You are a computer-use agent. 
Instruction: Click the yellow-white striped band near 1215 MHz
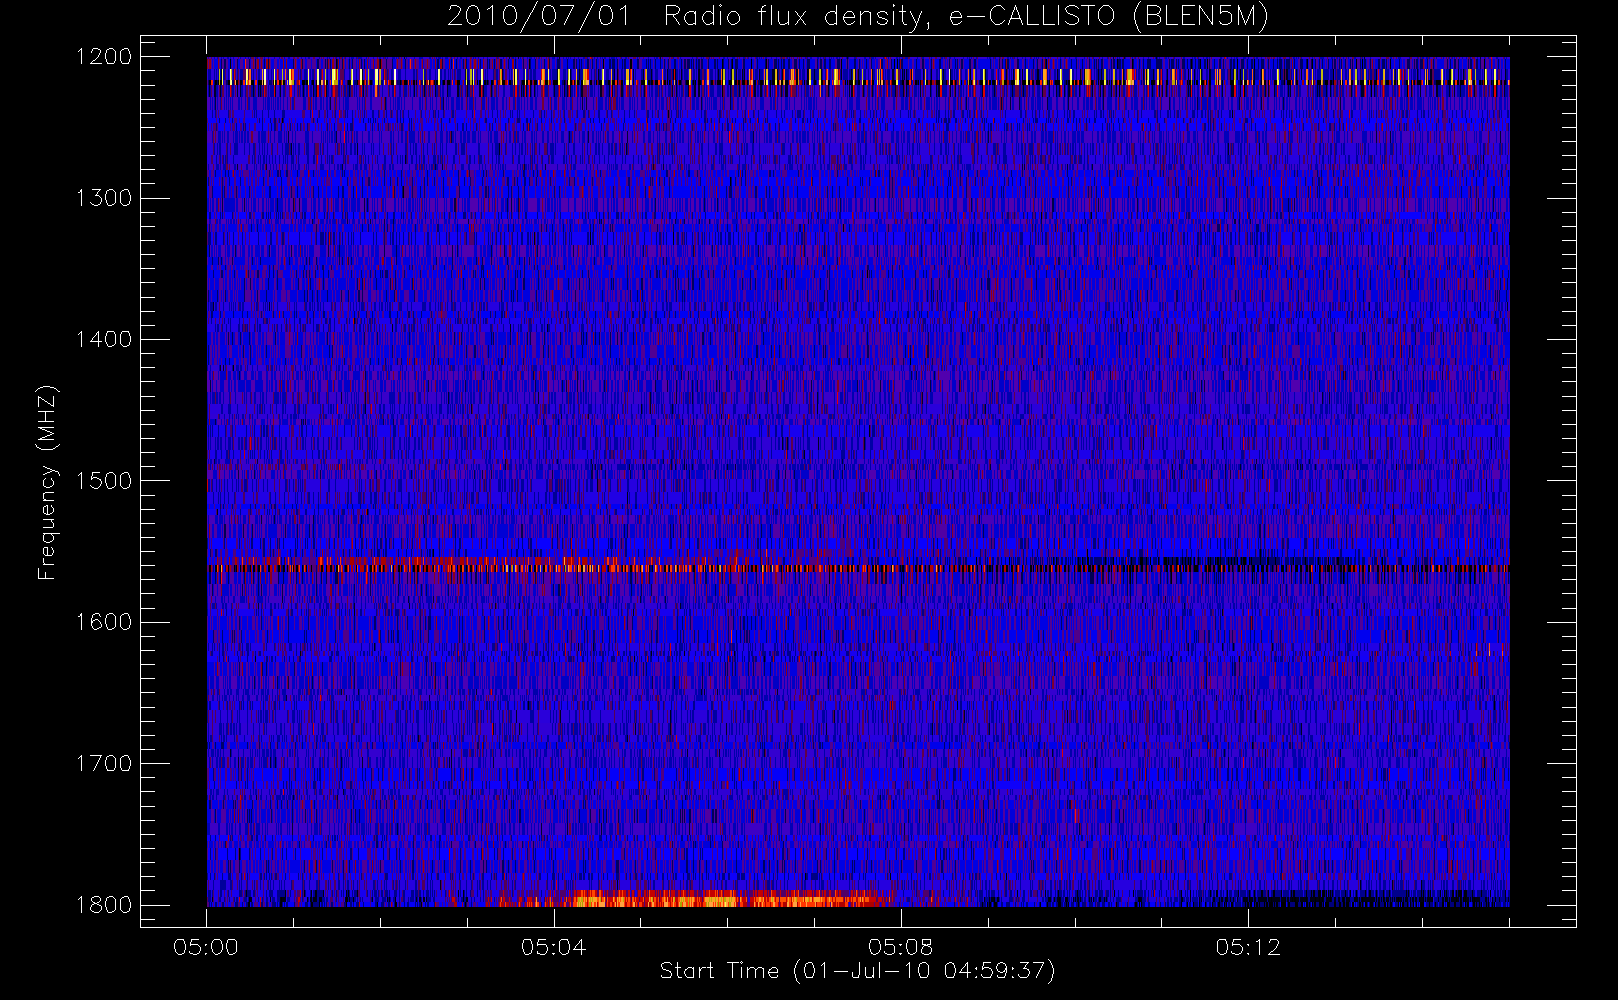tap(858, 76)
